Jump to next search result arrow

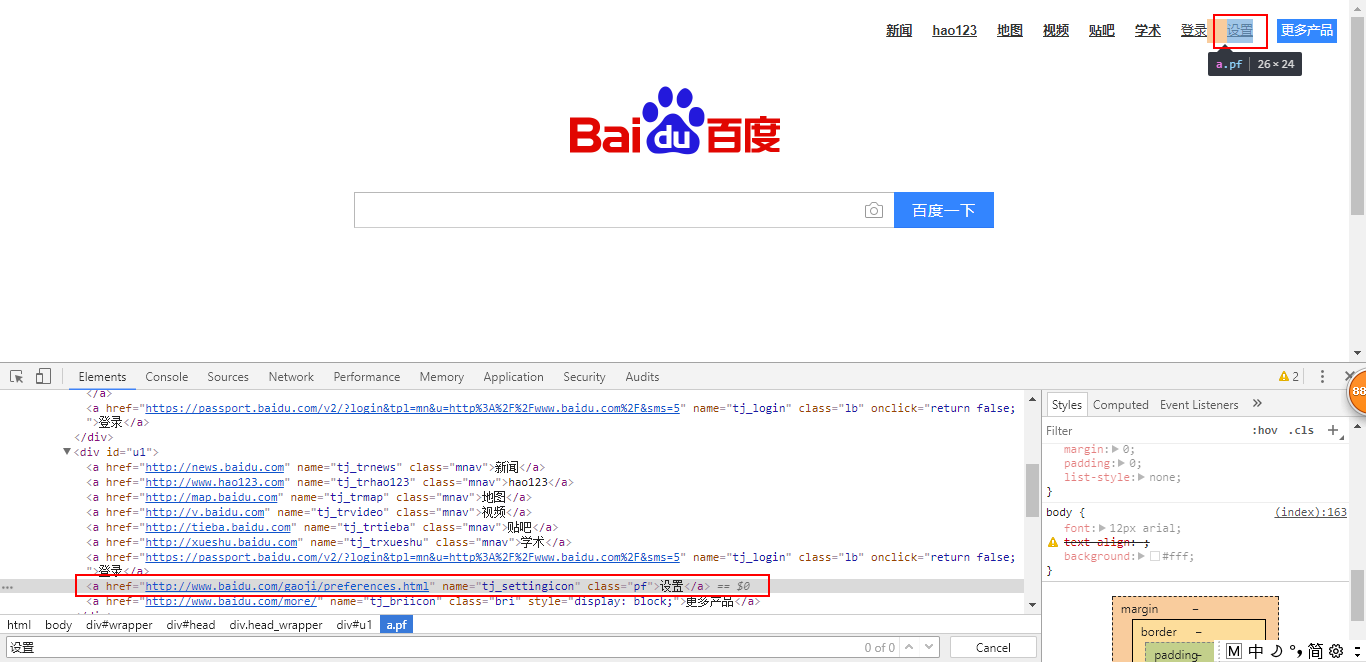point(930,647)
